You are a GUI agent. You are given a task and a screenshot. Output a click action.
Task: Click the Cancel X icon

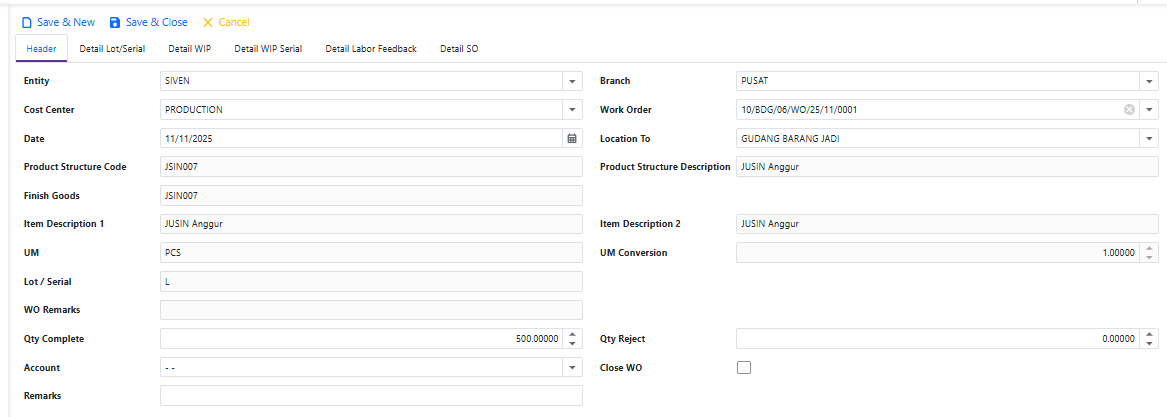click(x=208, y=22)
